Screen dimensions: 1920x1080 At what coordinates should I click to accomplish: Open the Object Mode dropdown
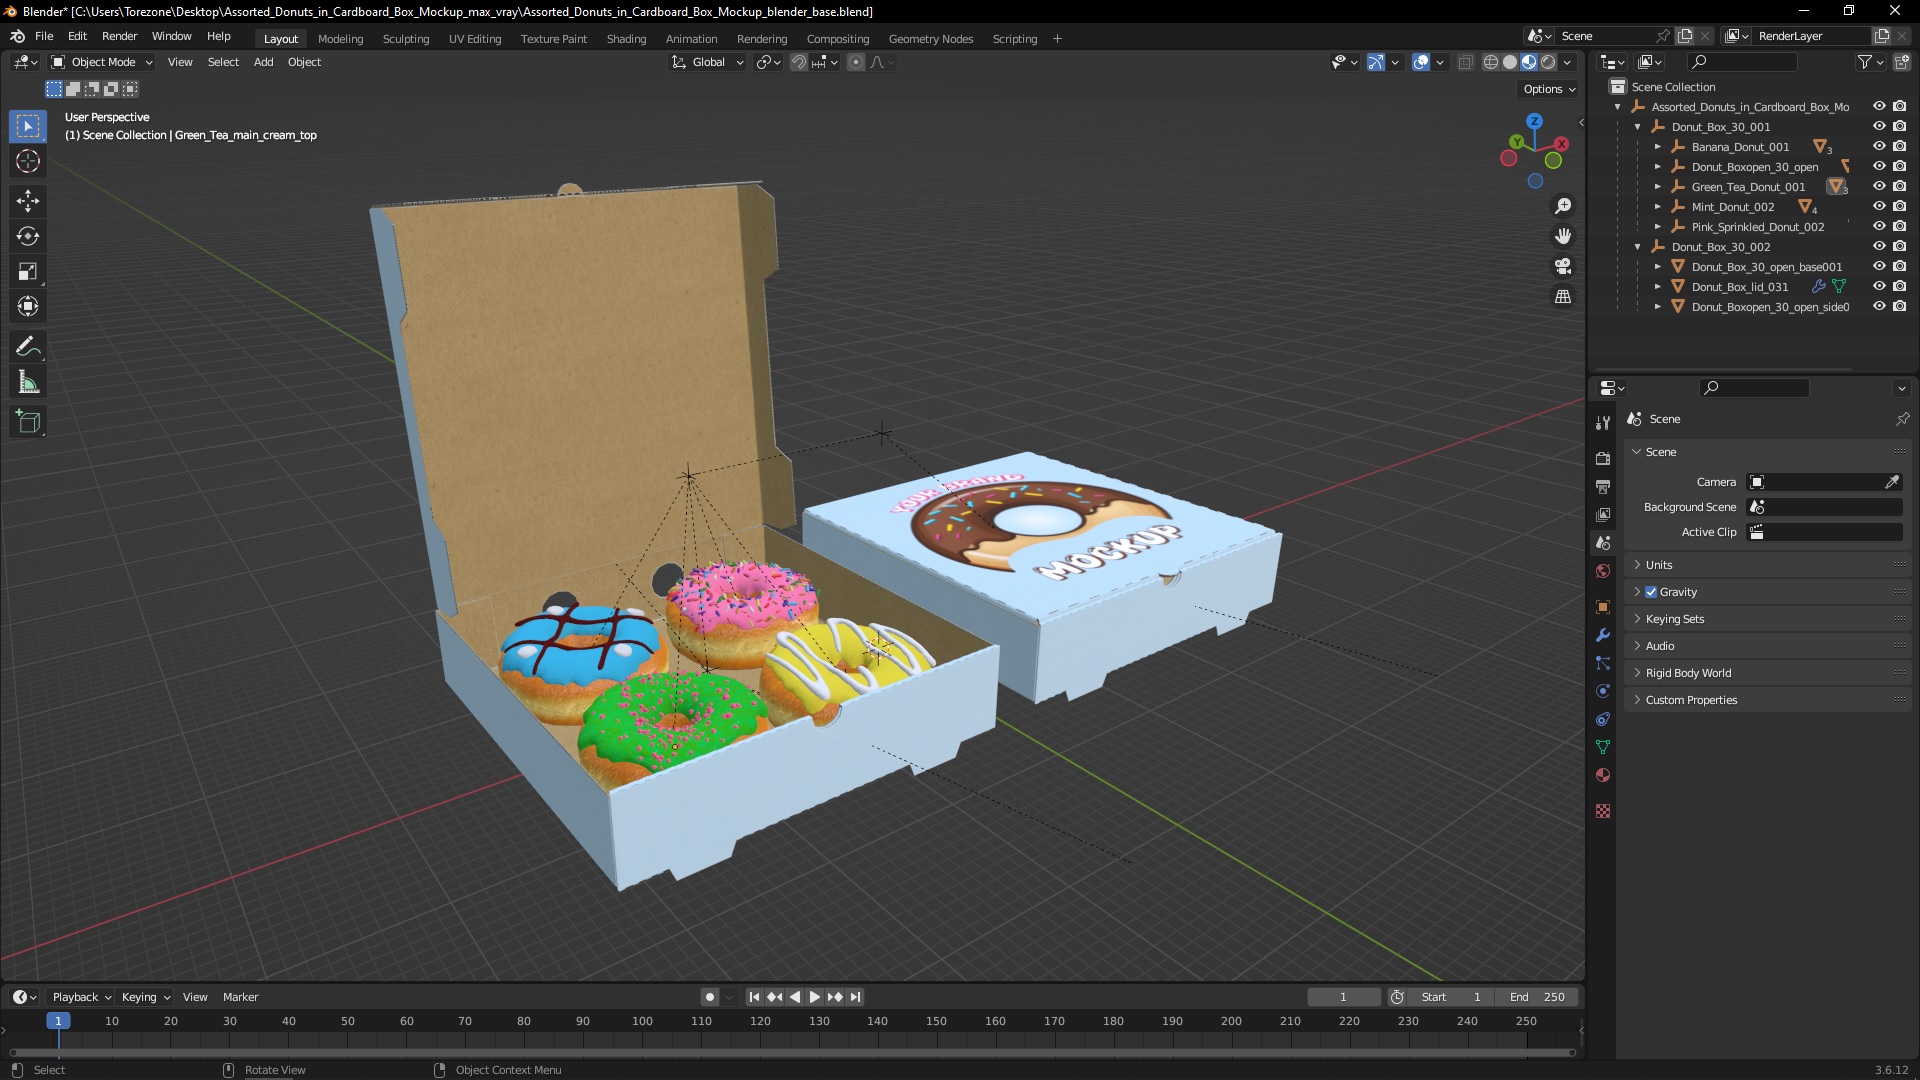(x=102, y=62)
